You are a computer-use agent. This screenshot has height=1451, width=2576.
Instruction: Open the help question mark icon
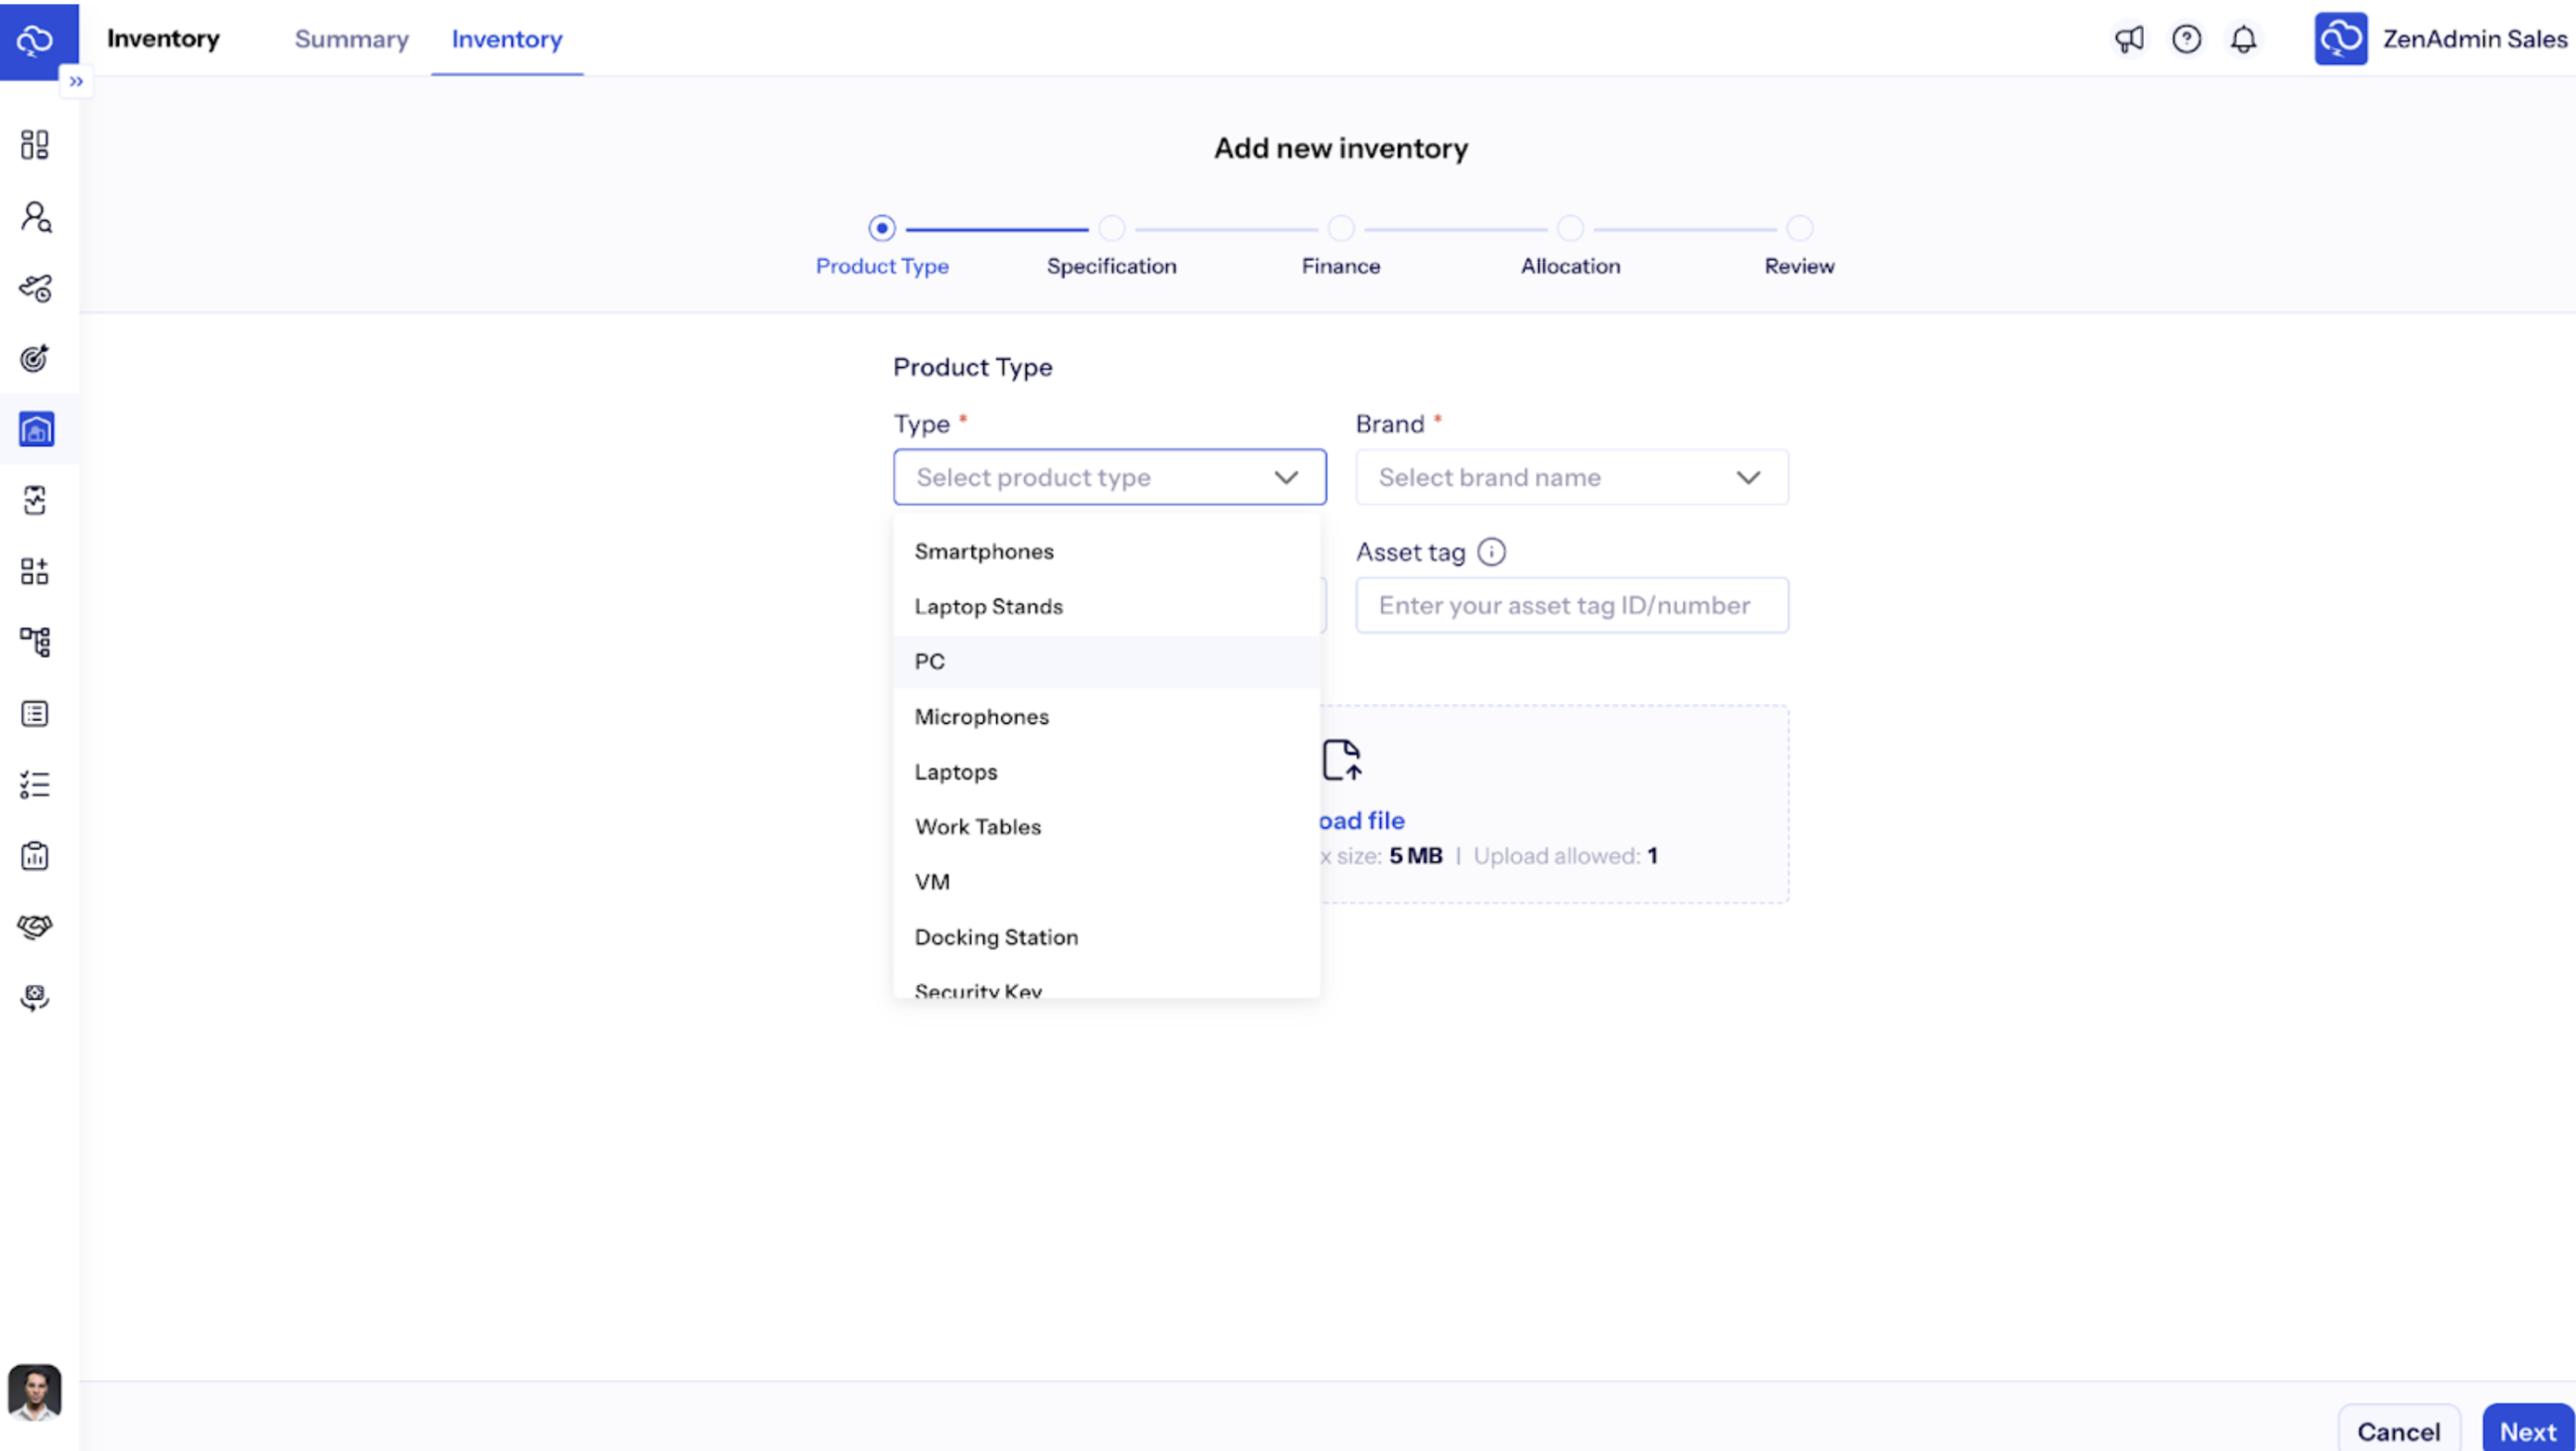(2187, 39)
